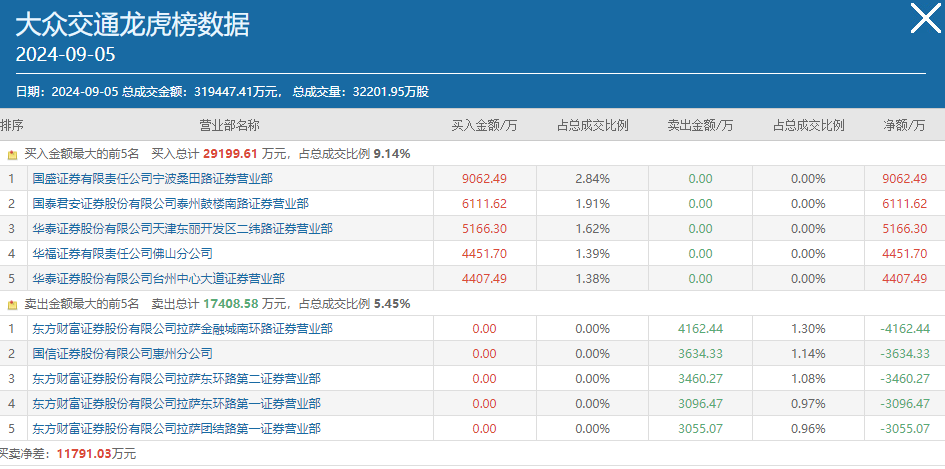The image size is (945, 469).
Task: Click sell ratio cell 1.08%
Action: tap(809, 379)
